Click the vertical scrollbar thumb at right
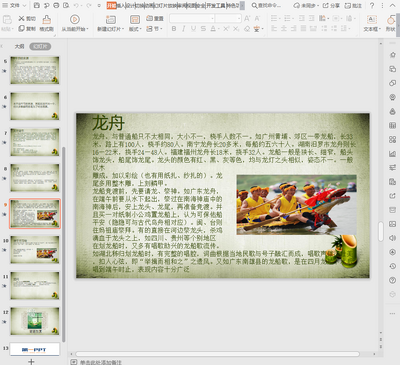The image size is (400, 365). pyautogui.click(x=381, y=231)
